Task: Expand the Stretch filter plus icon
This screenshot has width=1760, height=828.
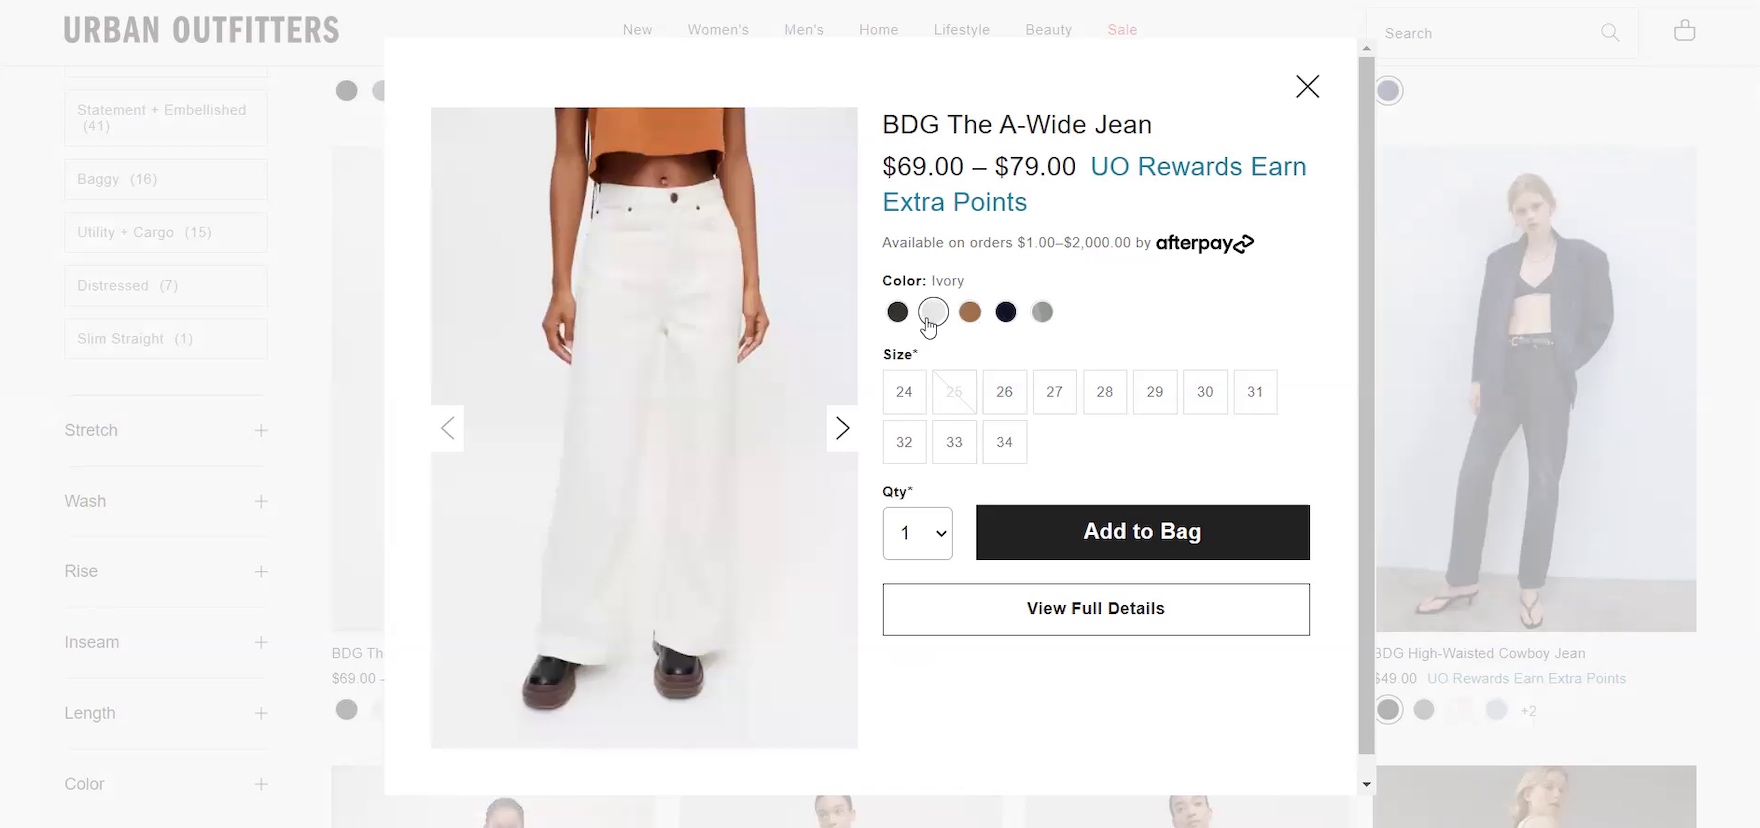Action: click(x=261, y=431)
